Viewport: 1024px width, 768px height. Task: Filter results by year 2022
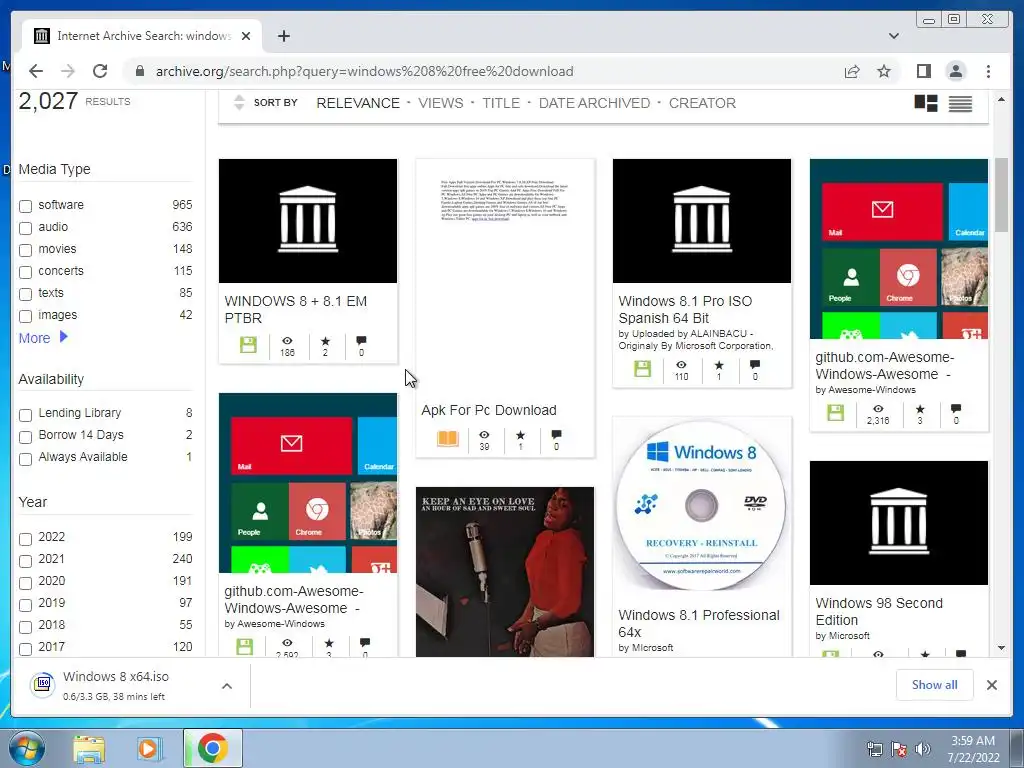click(x=25, y=539)
